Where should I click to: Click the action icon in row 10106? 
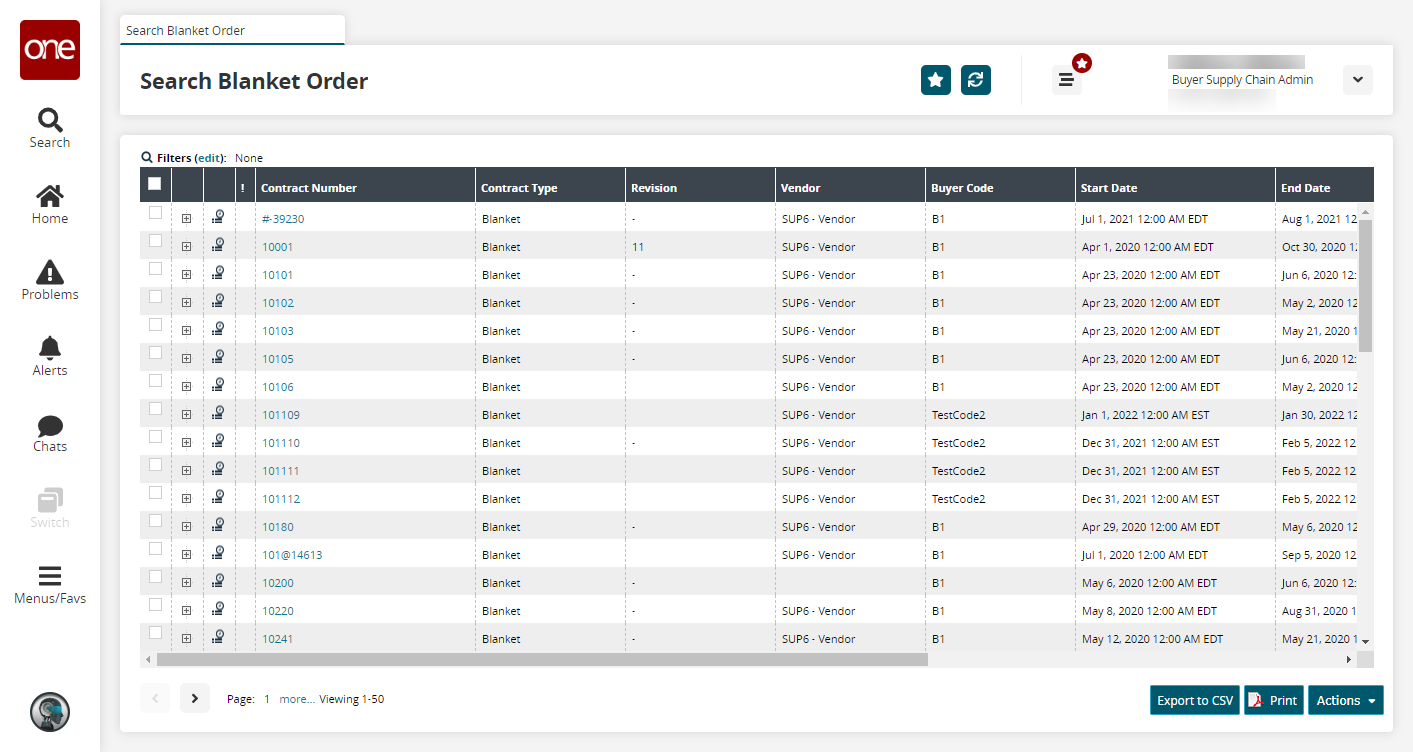(218, 386)
